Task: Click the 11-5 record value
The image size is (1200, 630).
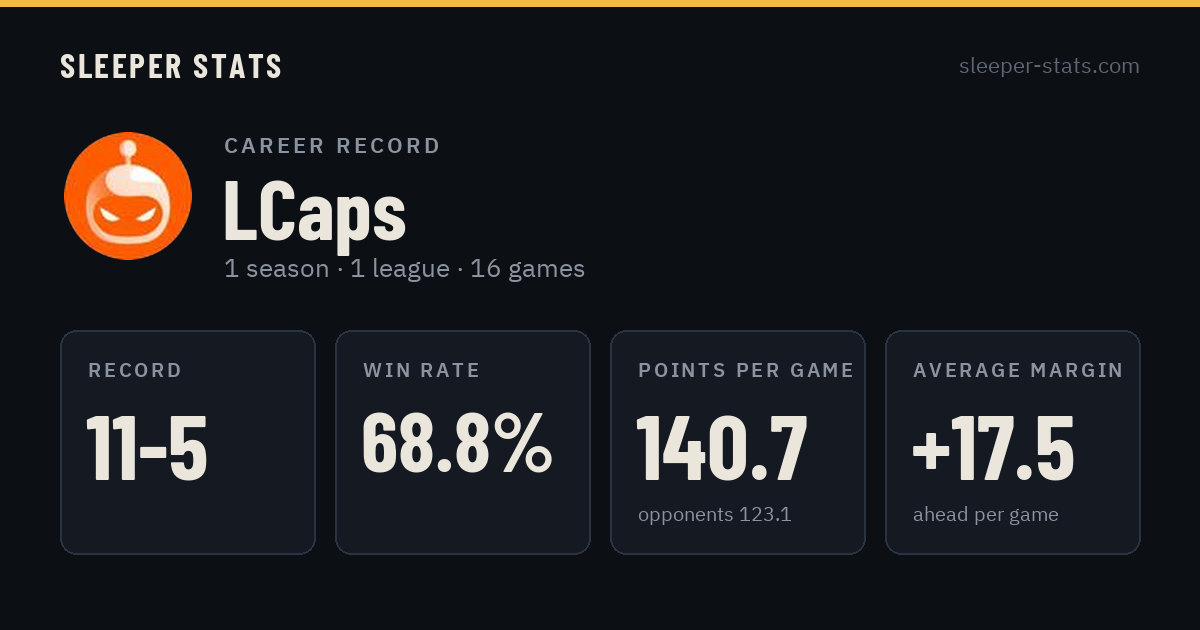Action: pyautogui.click(x=147, y=447)
